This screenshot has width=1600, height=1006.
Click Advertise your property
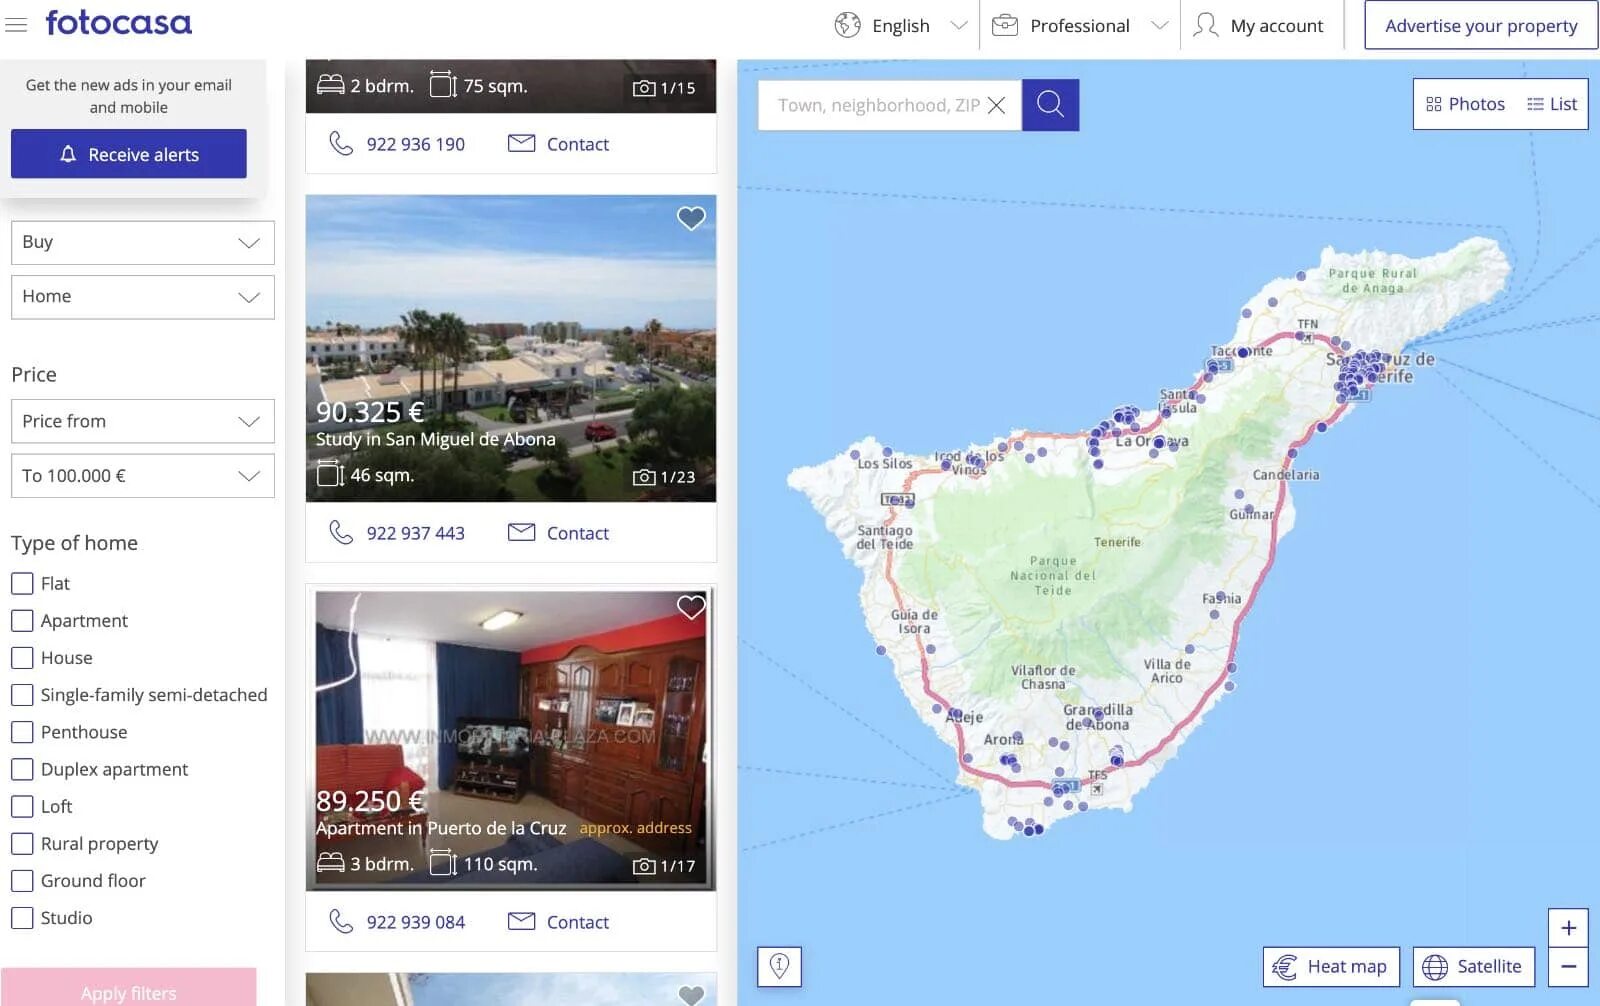point(1481,25)
